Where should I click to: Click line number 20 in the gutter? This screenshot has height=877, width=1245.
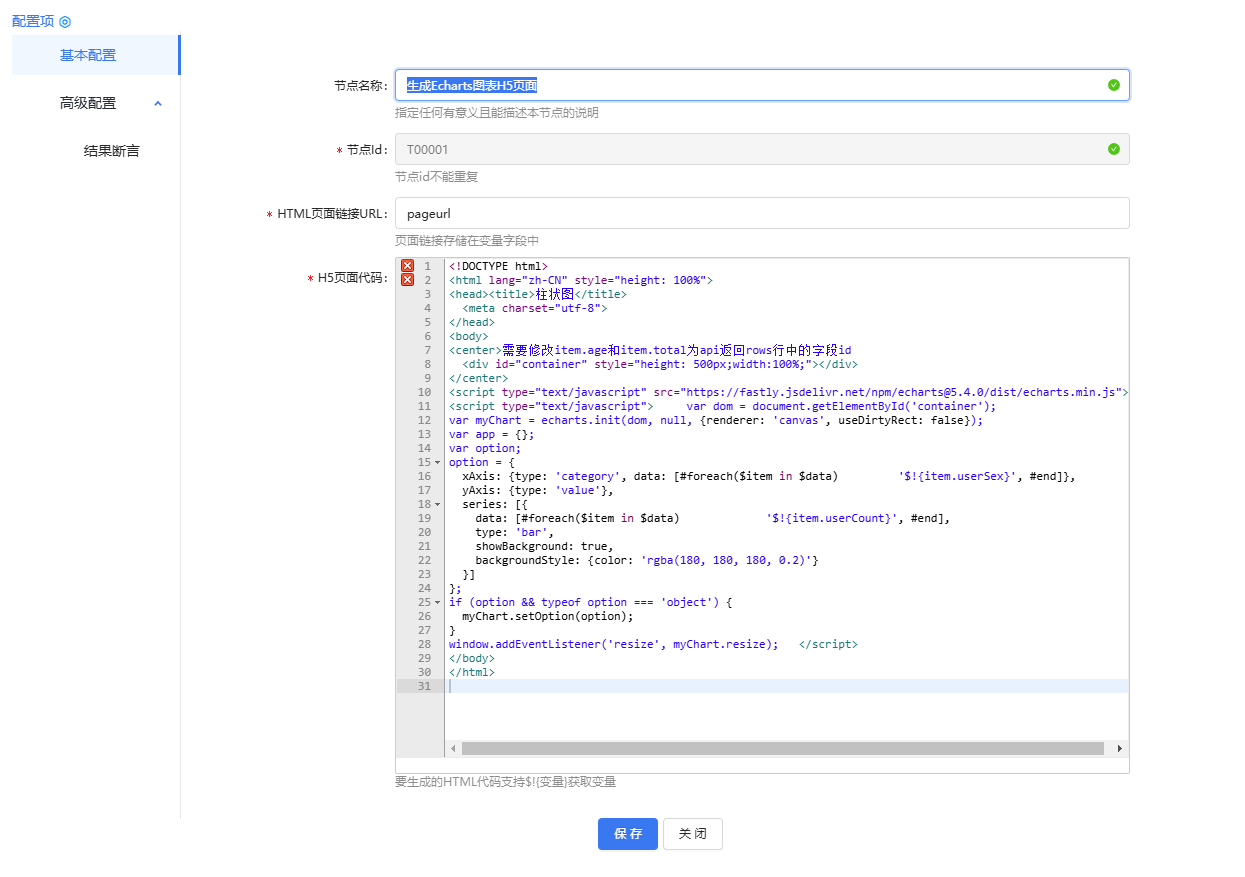coord(424,532)
